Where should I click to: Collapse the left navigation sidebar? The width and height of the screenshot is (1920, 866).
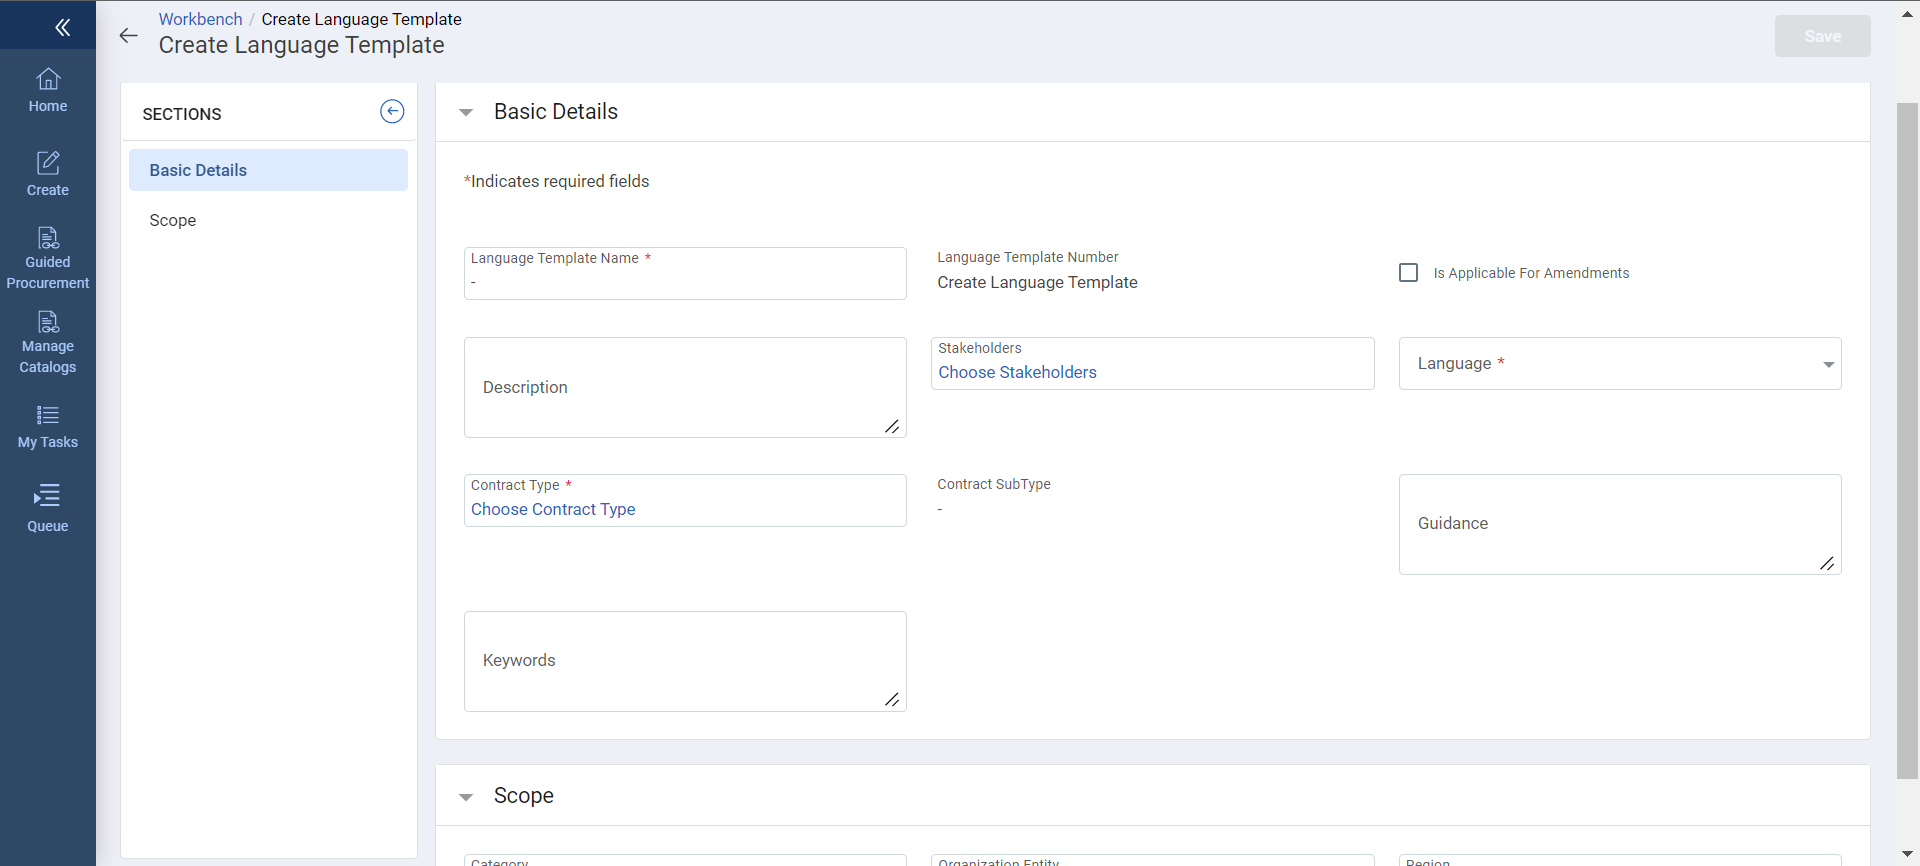tap(62, 27)
